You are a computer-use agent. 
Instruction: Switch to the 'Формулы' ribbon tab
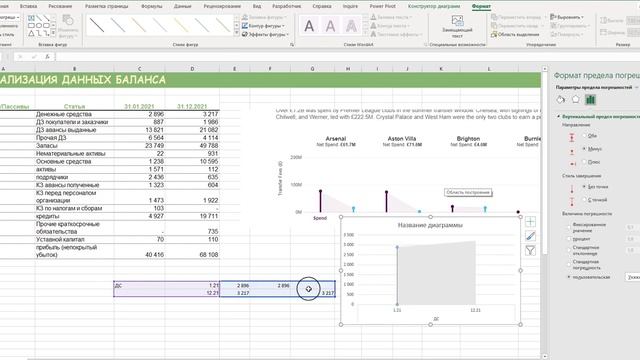(x=151, y=7)
